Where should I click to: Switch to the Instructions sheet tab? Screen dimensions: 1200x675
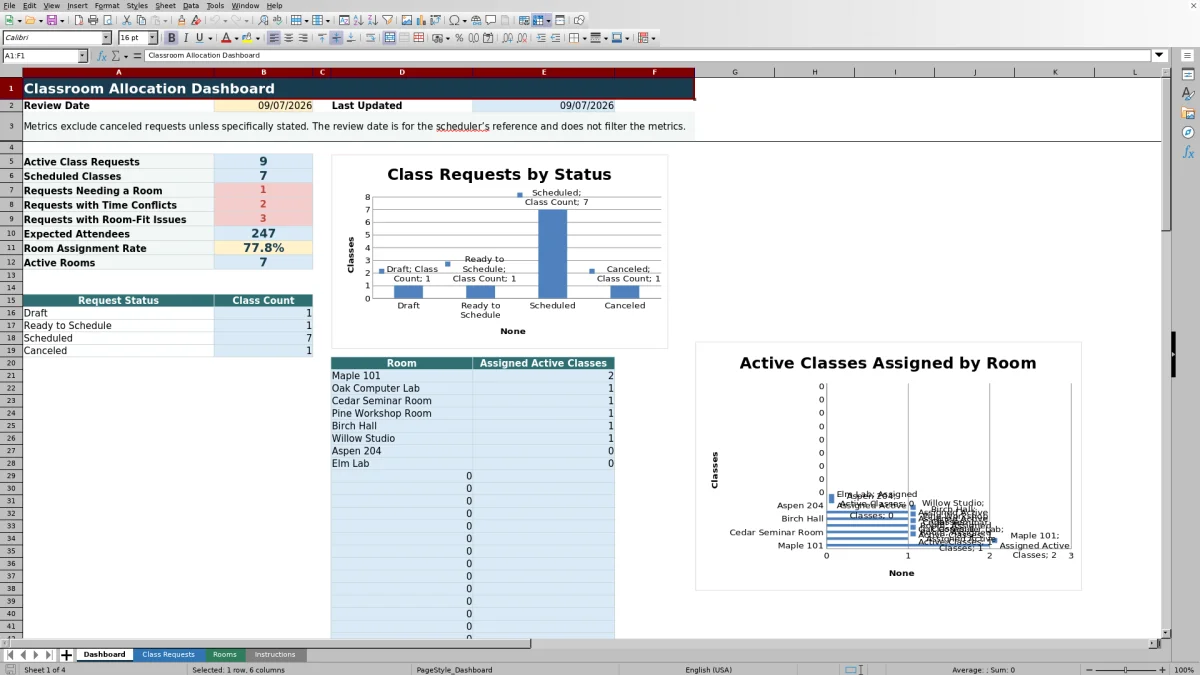pyautogui.click(x=275, y=655)
